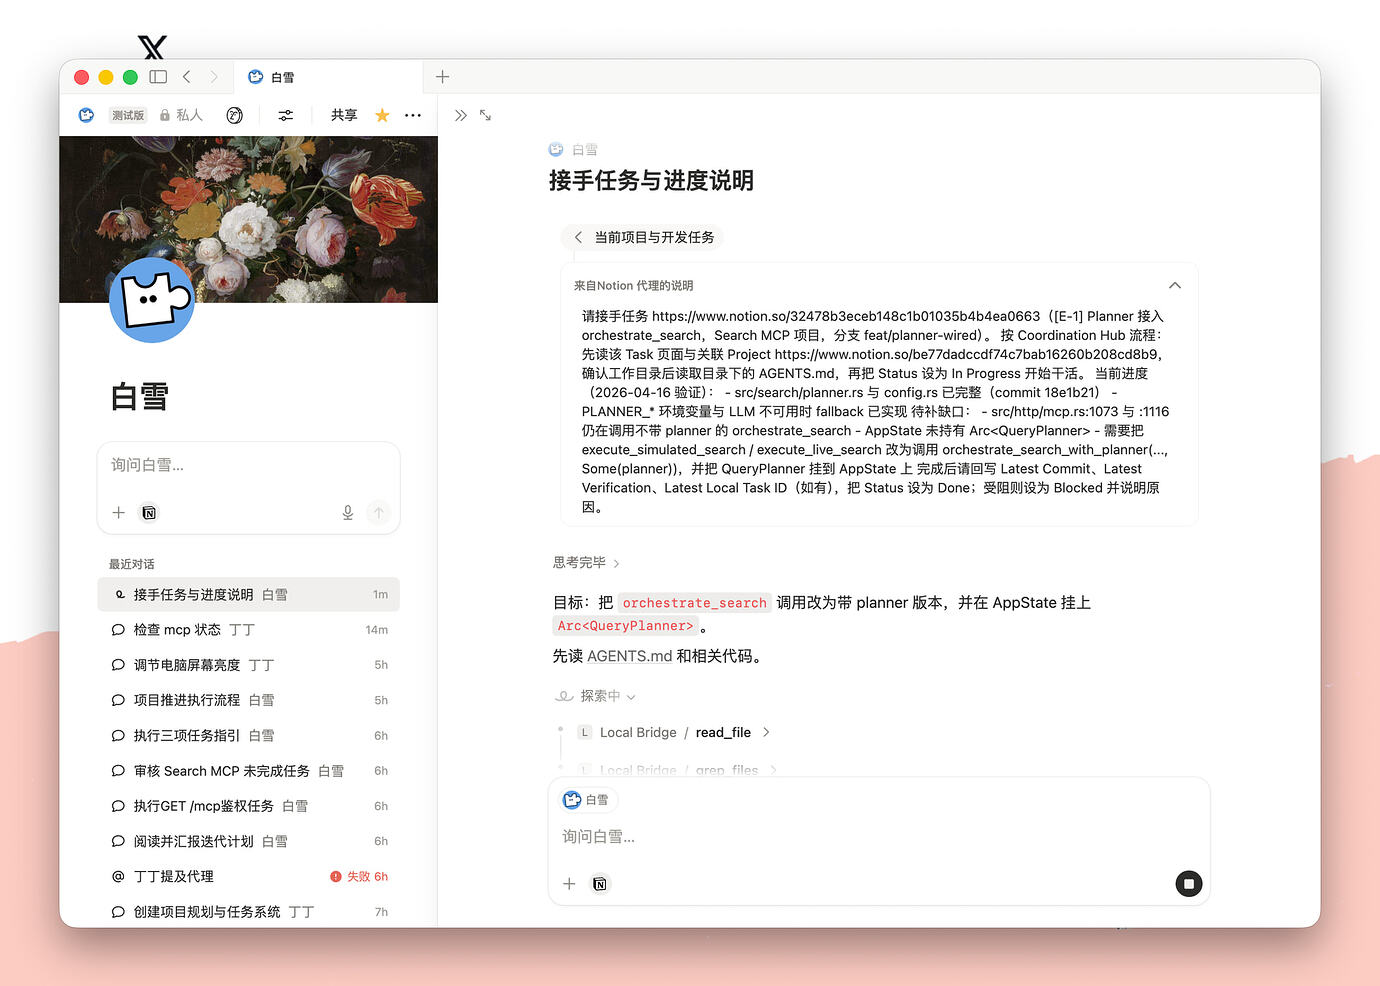
Task: Expand the page with the diagonal arrows icon
Action: pyautogui.click(x=486, y=115)
